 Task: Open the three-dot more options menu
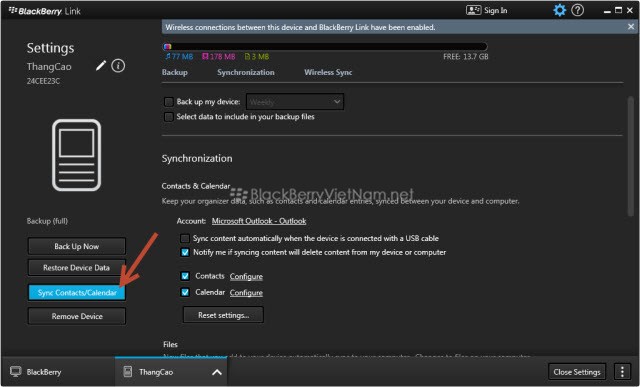point(622,371)
